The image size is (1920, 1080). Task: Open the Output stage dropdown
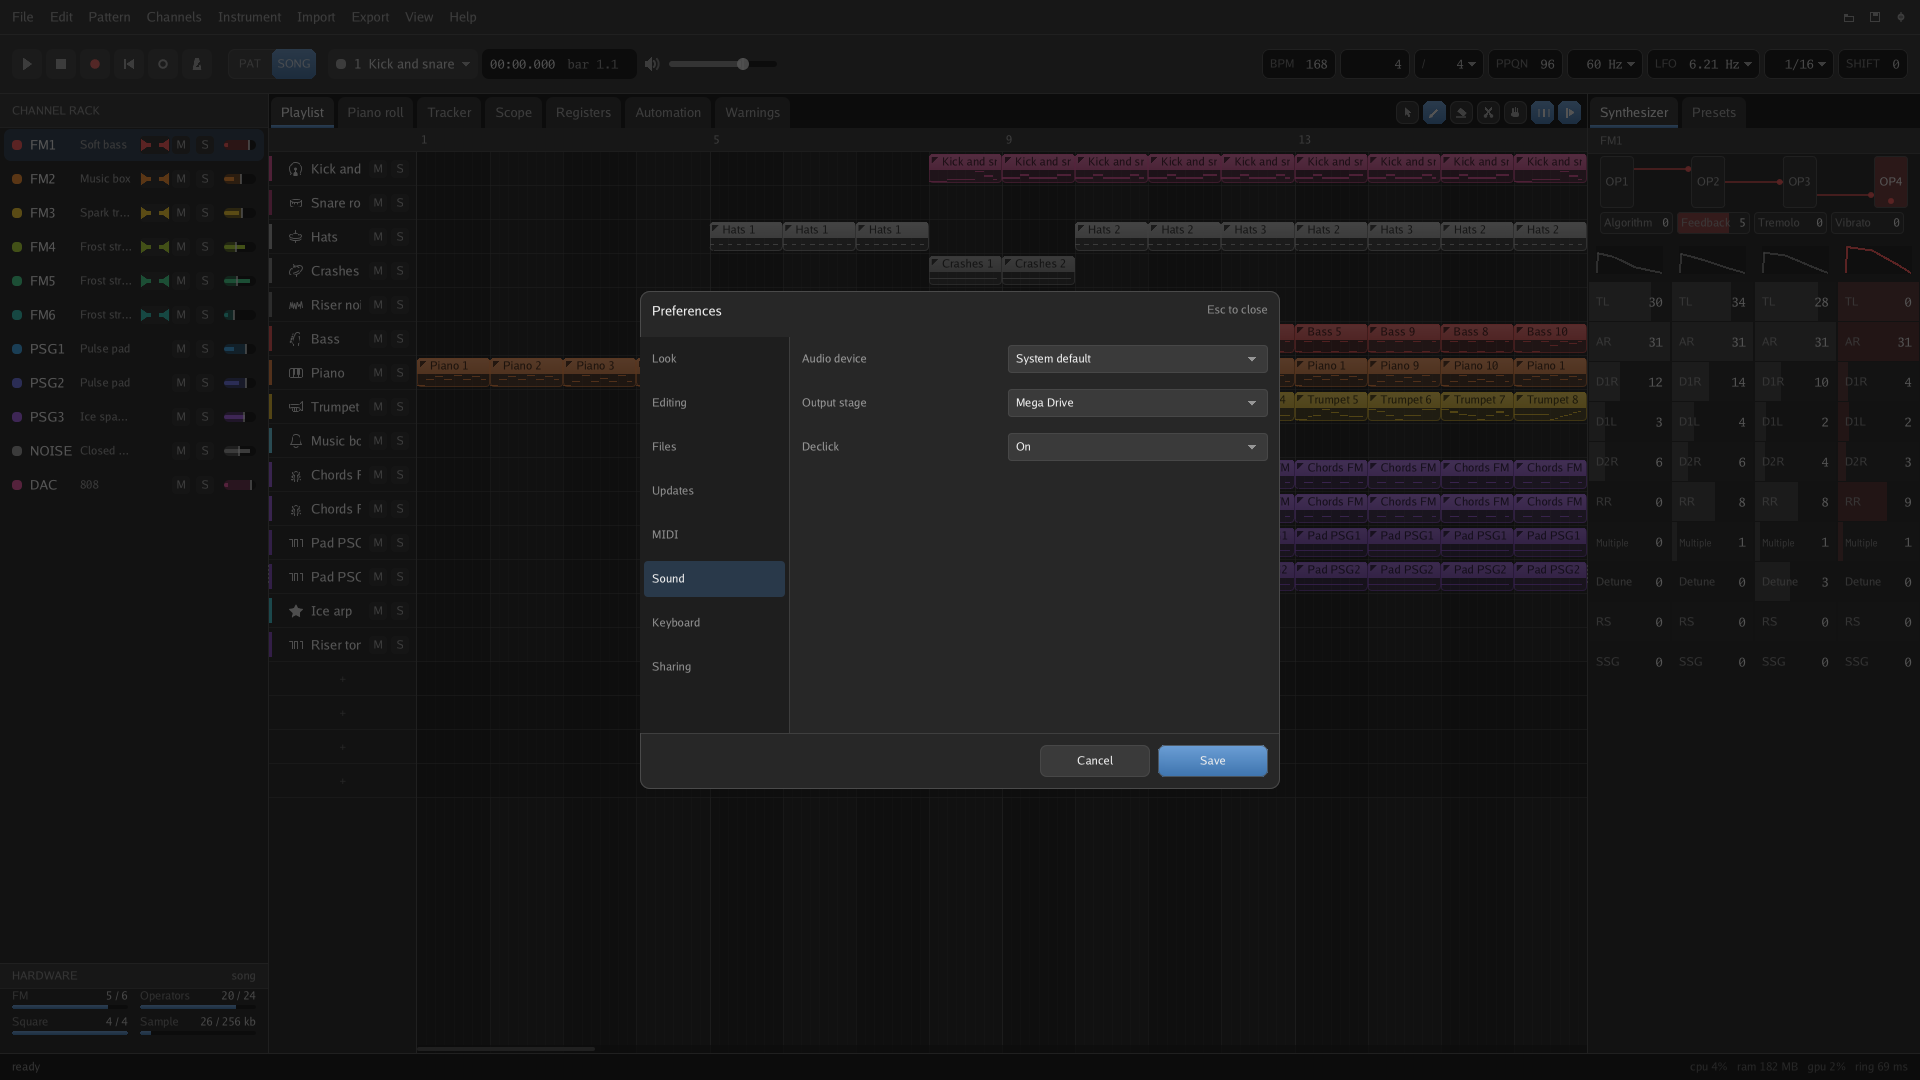1137,403
